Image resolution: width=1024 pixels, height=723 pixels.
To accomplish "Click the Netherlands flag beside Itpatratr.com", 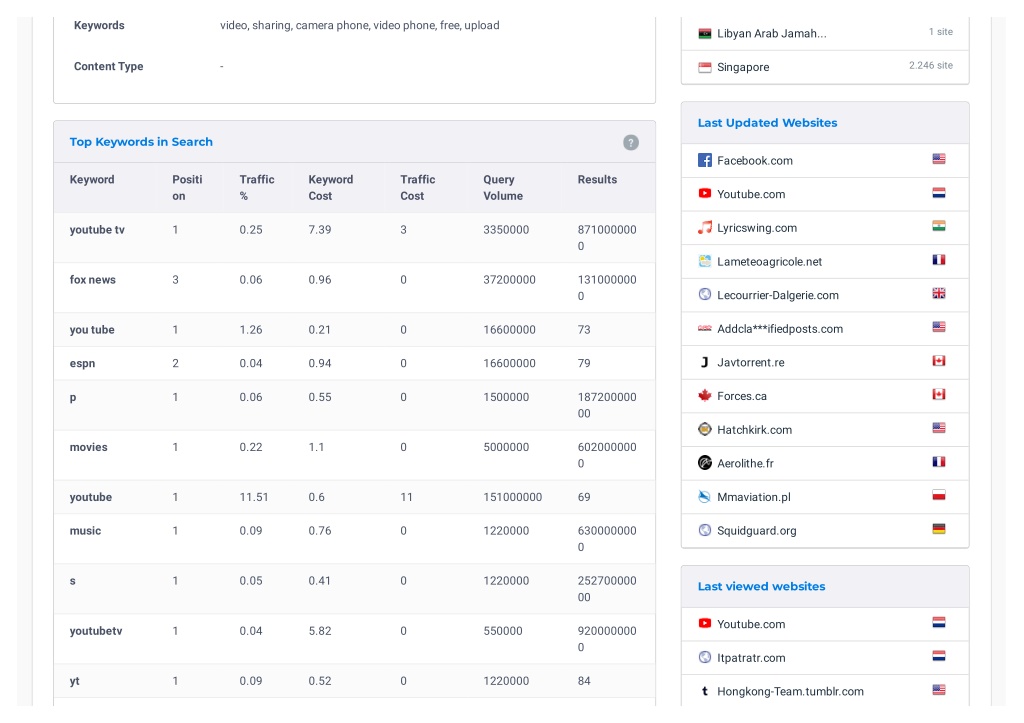I will click(x=938, y=656).
